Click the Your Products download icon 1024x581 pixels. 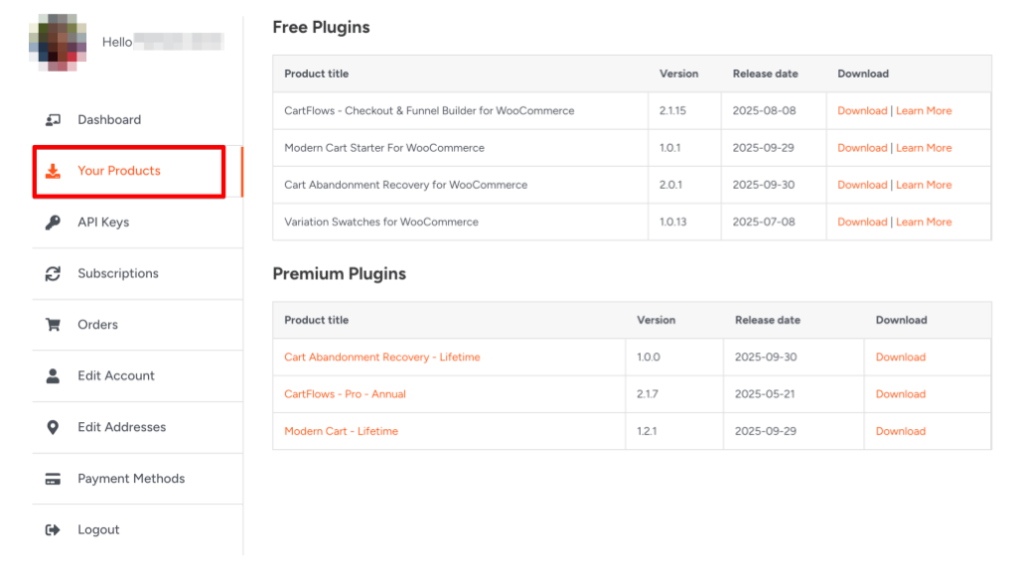53,171
